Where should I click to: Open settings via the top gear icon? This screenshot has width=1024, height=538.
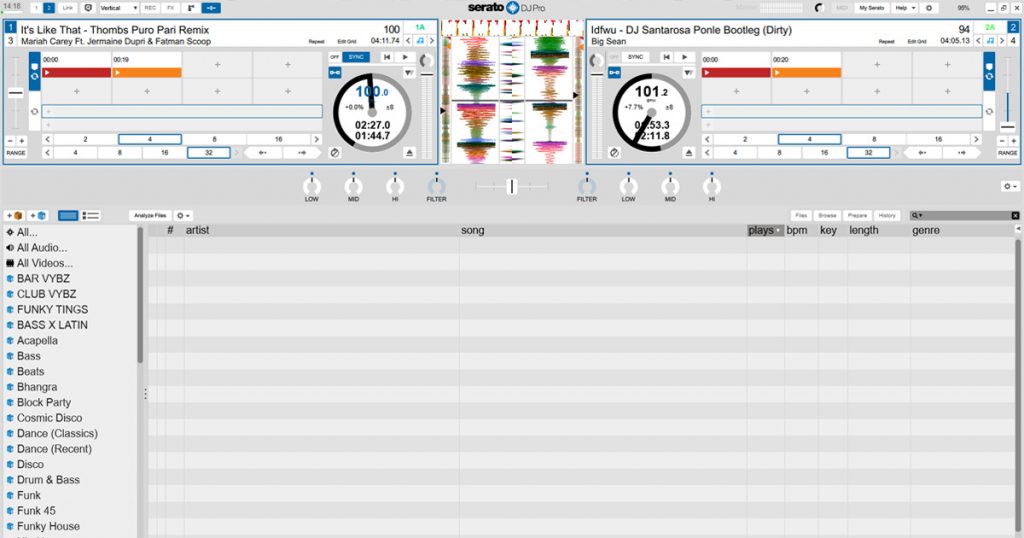click(928, 7)
